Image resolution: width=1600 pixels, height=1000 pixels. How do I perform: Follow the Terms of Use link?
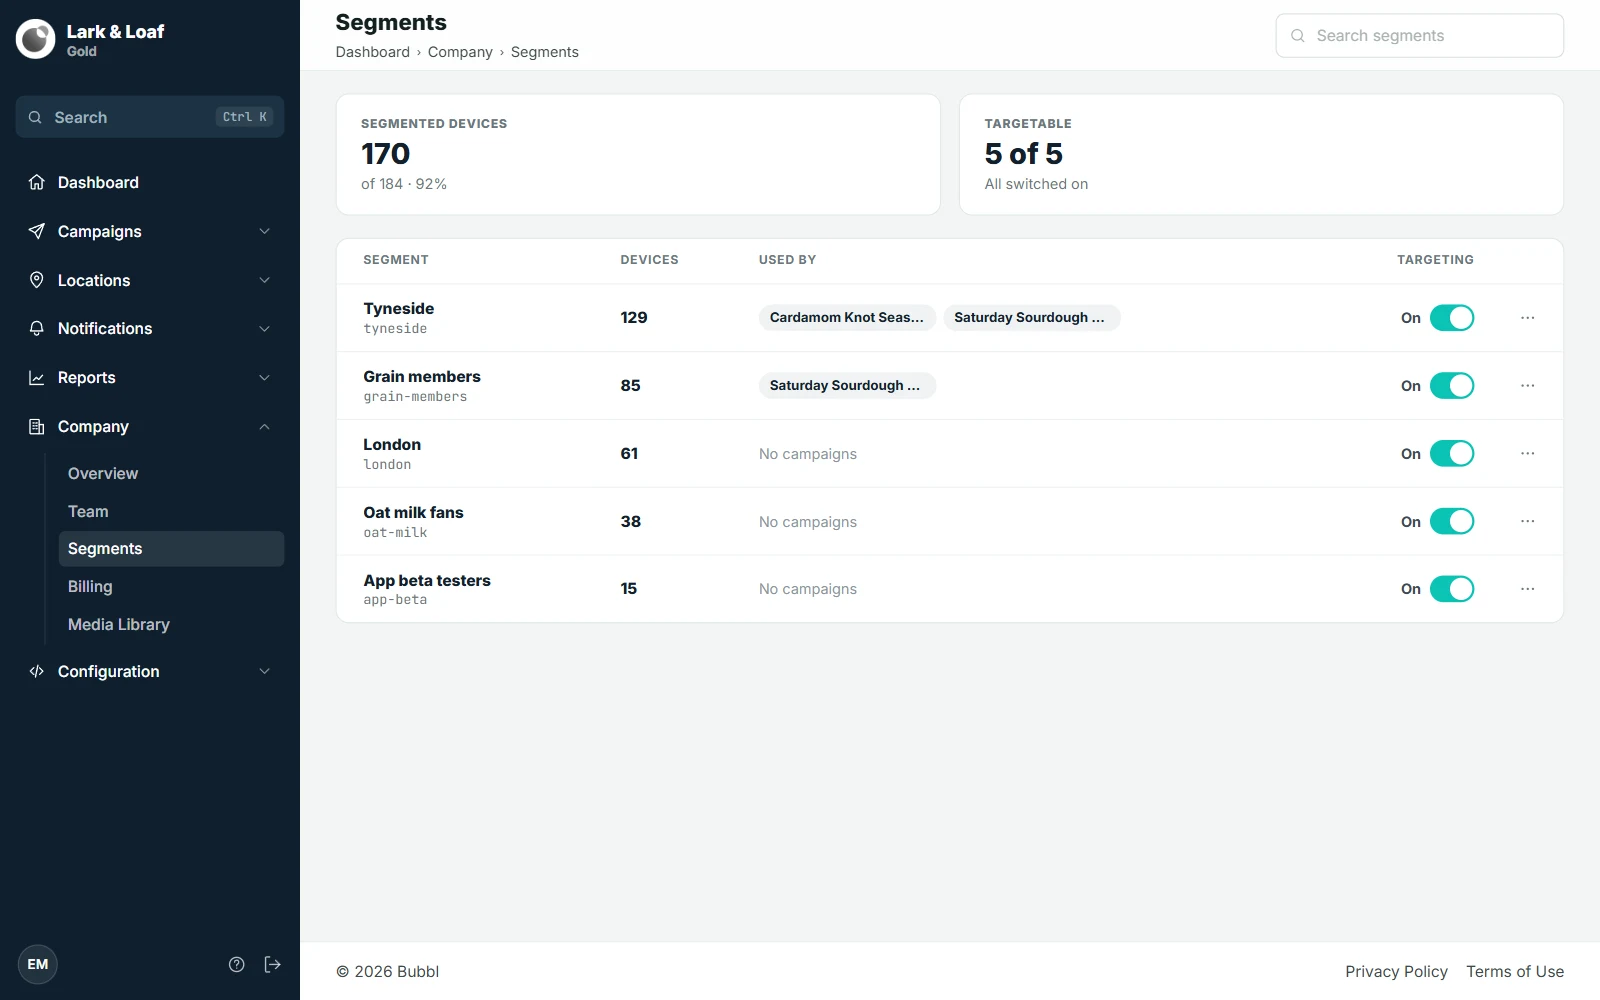(x=1515, y=971)
